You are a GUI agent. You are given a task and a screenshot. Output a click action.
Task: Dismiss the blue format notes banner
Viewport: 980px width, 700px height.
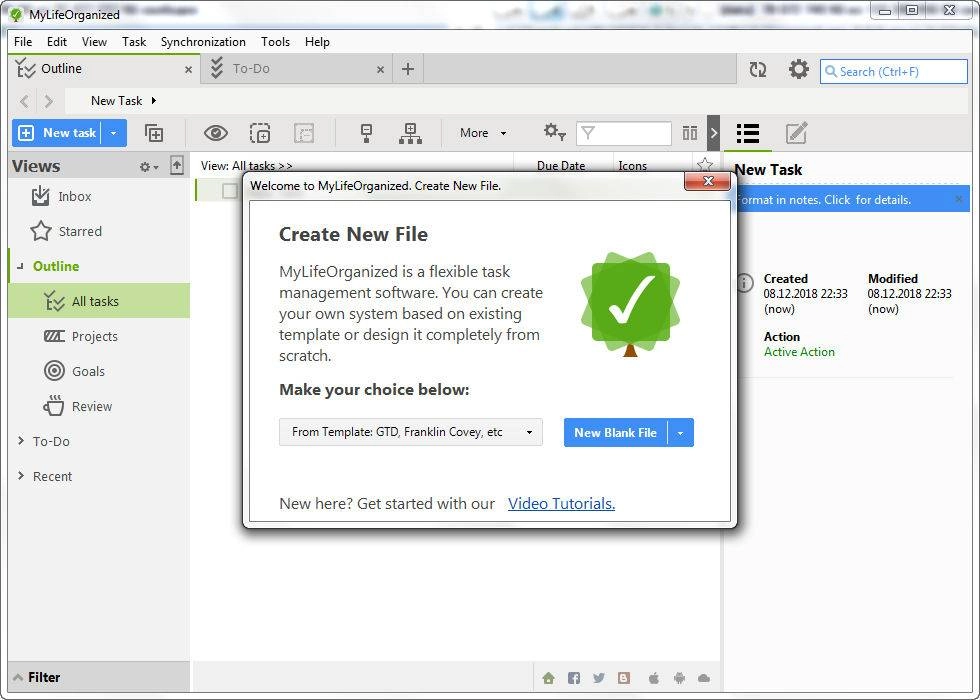tap(959, 199)
